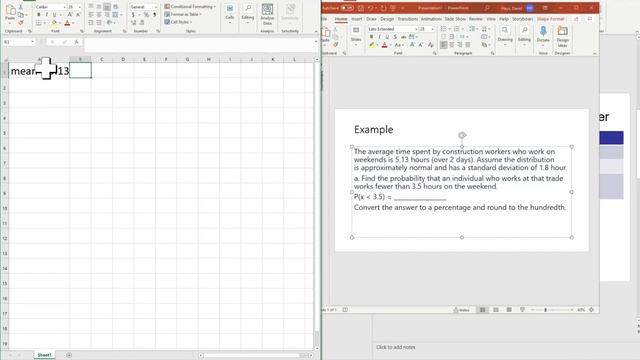Click PowerPoint zoom slider
640x360 pixels.
(x=551, y=310)
